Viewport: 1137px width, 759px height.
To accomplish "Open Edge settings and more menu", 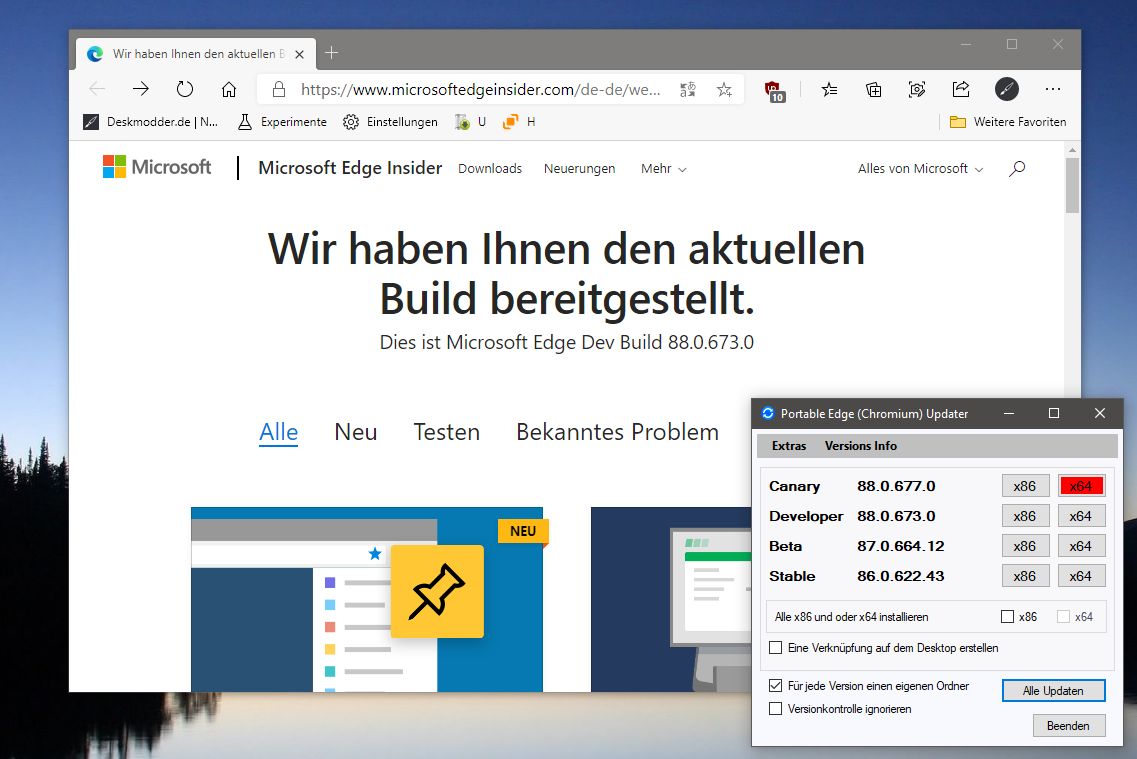I will (x=1053, y=89).
